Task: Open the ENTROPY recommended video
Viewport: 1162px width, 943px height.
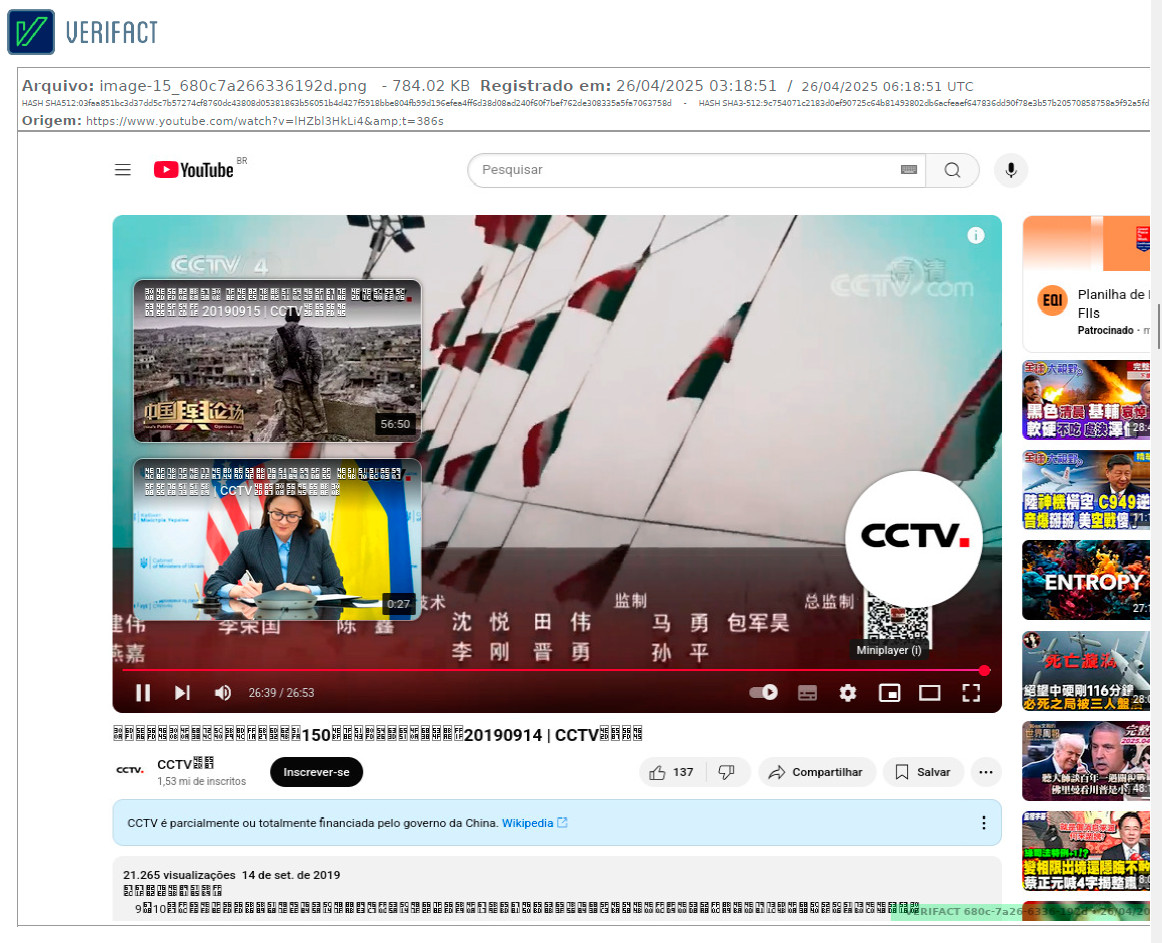Action: (1086, 580)
